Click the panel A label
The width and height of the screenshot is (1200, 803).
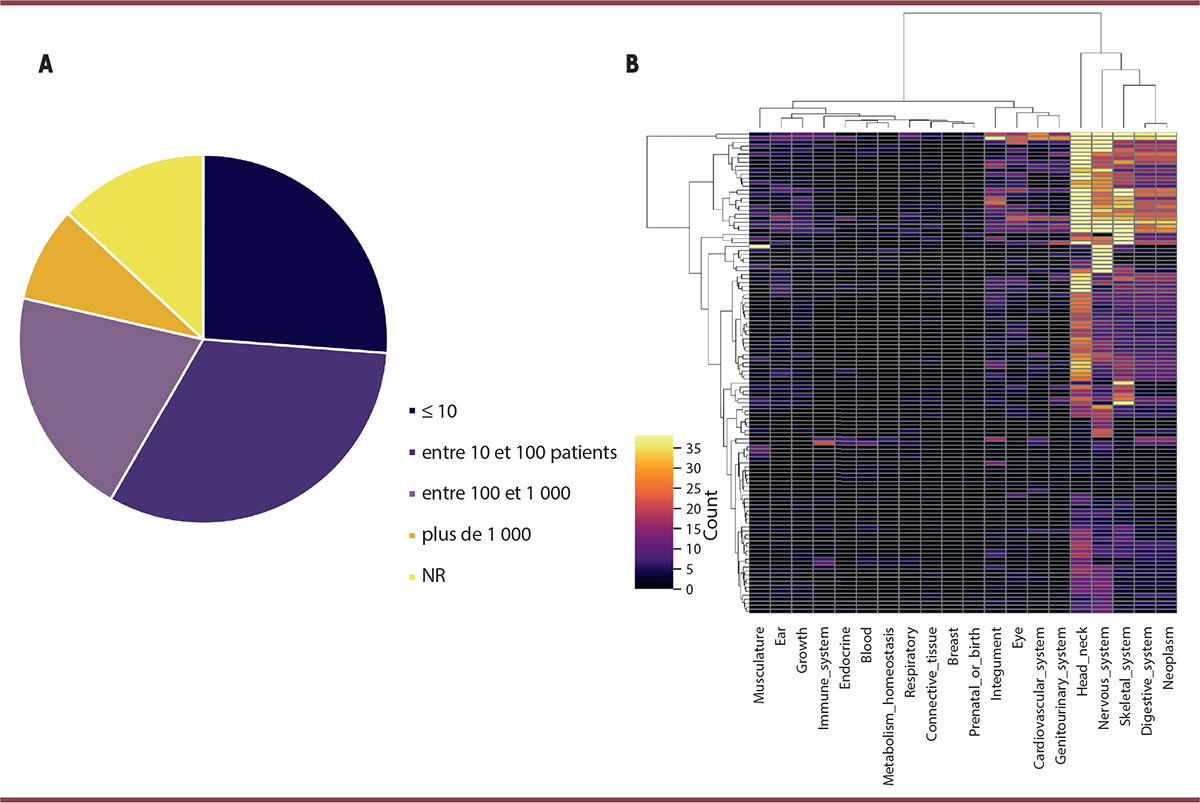(x=44, y=65)
